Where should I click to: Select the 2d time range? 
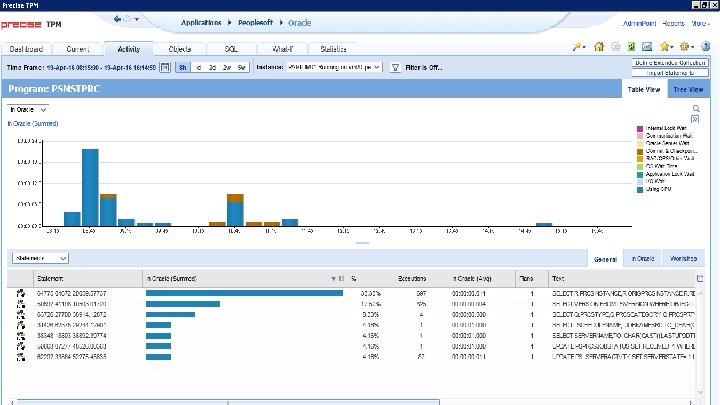(x=212, y=68)
